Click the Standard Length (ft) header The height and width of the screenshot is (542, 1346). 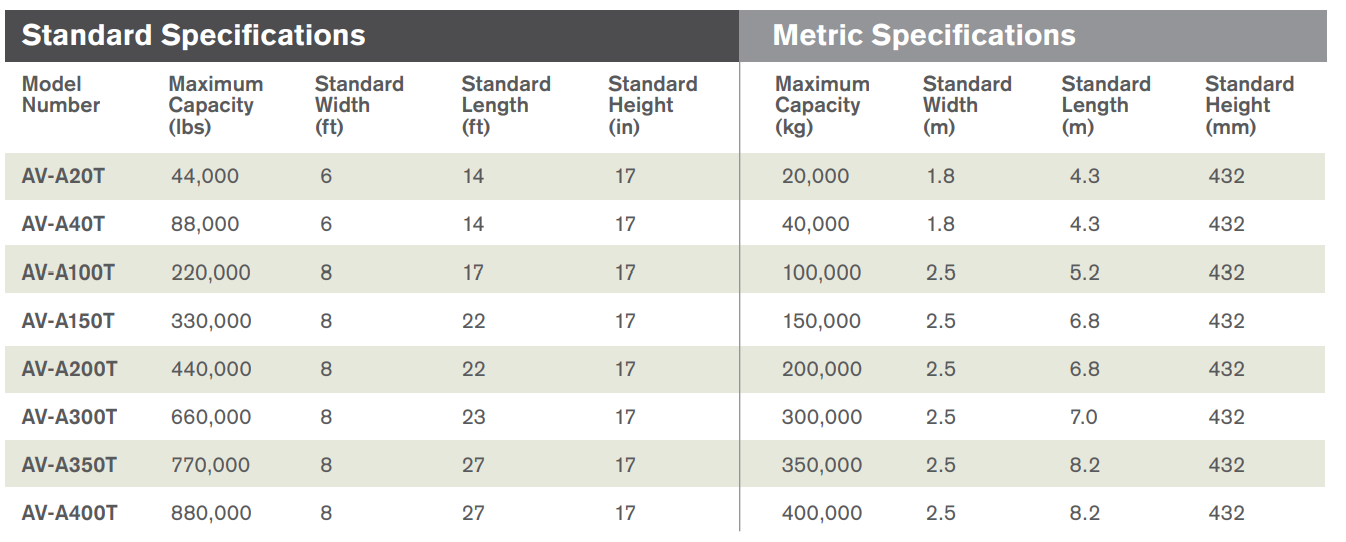click(506, 105)
